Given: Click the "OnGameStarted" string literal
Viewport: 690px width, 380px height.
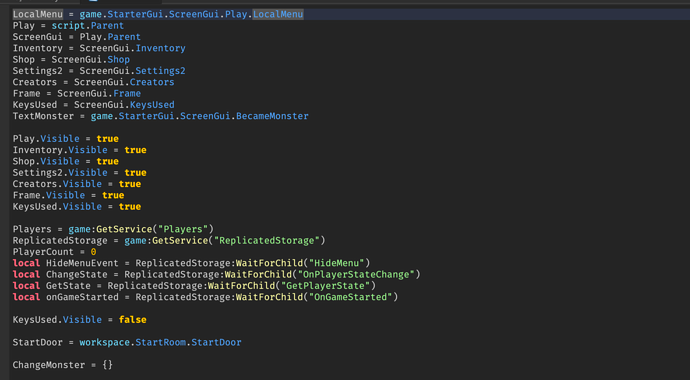Looking at the screenshot, I should 350,297.
